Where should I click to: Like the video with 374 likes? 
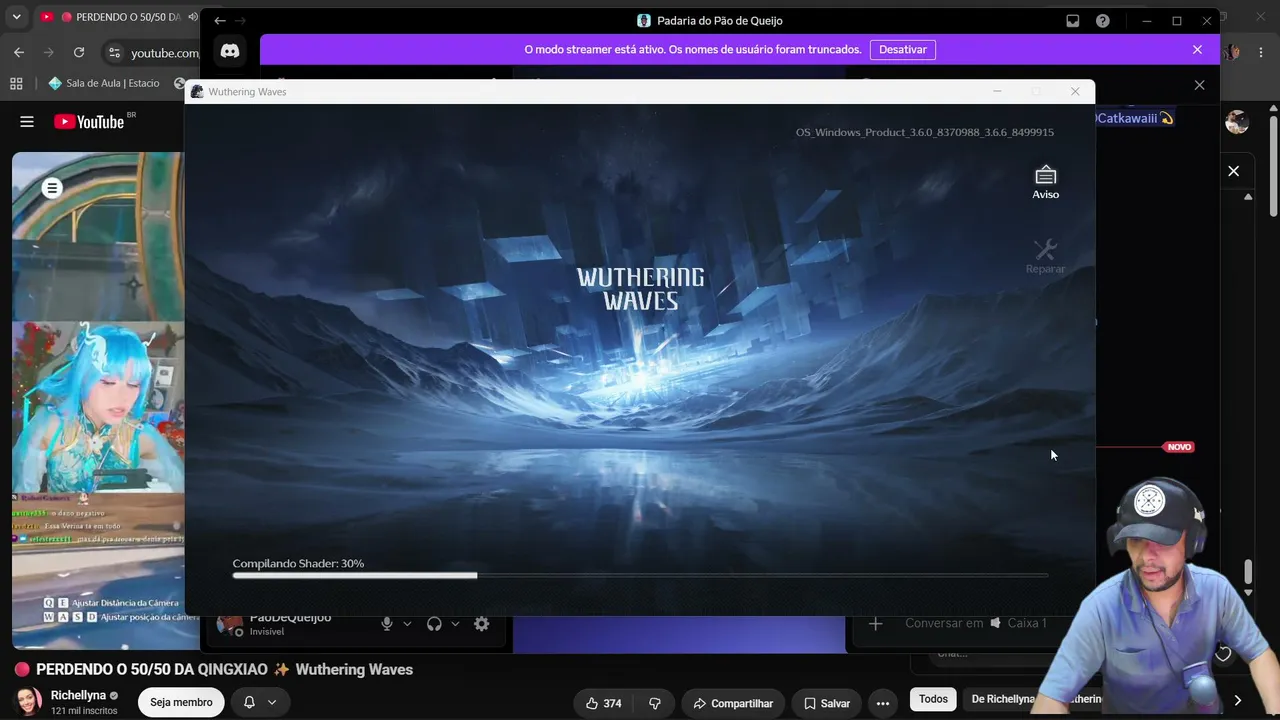[x=604, y=703]
